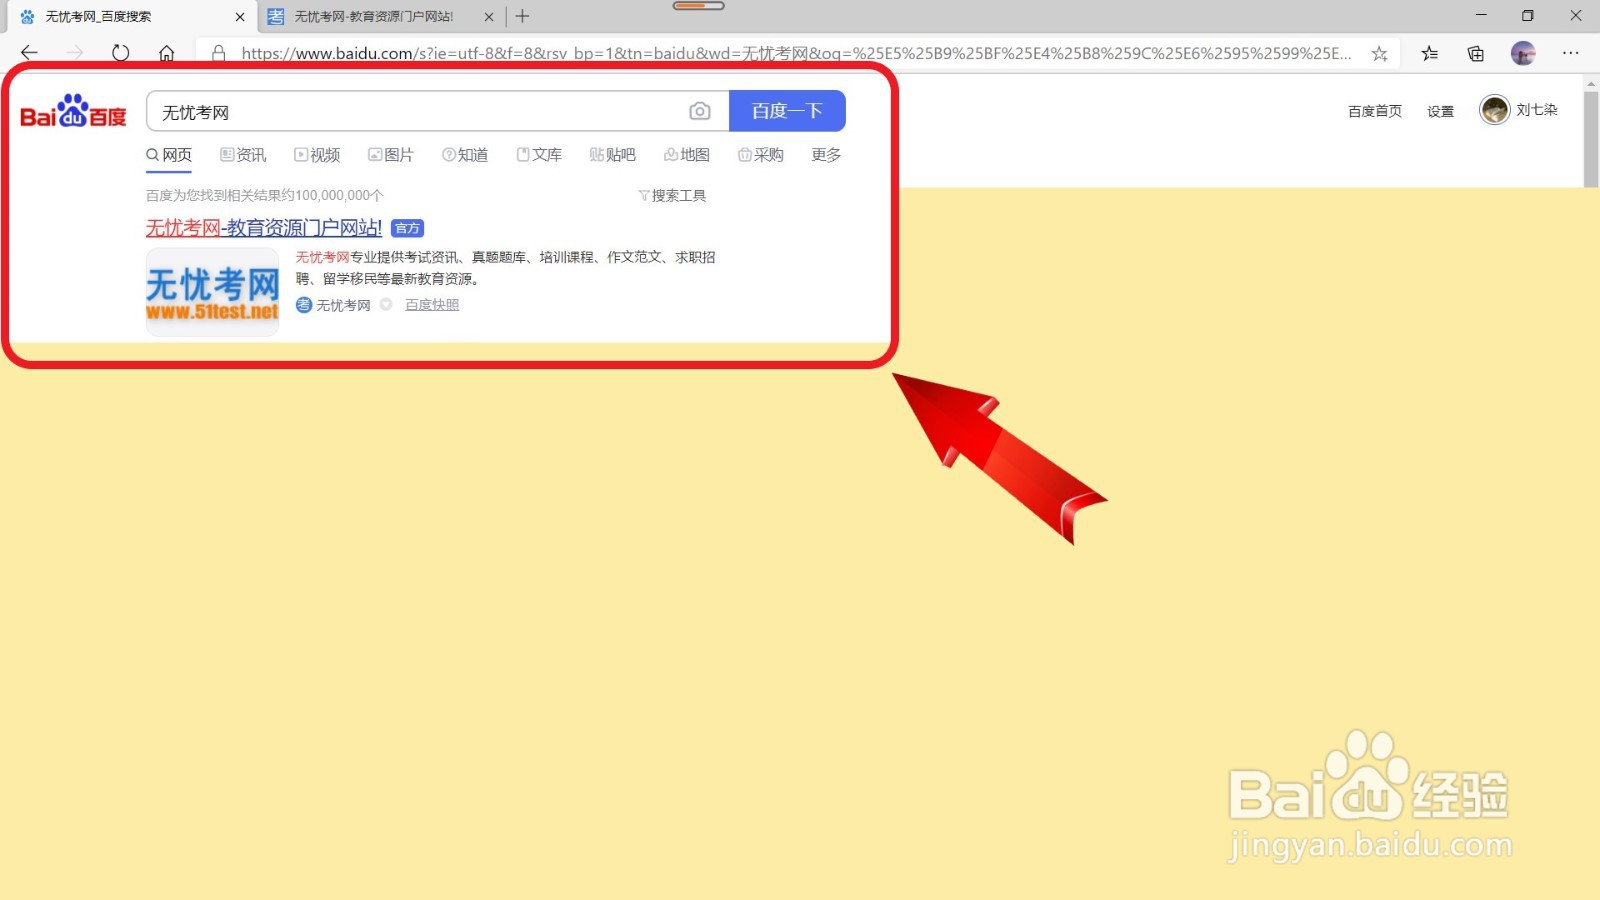Close the 无忧考网_百度搜索 tab
The width and height of the screenshot is (1600, 900).
pos(240,17)
